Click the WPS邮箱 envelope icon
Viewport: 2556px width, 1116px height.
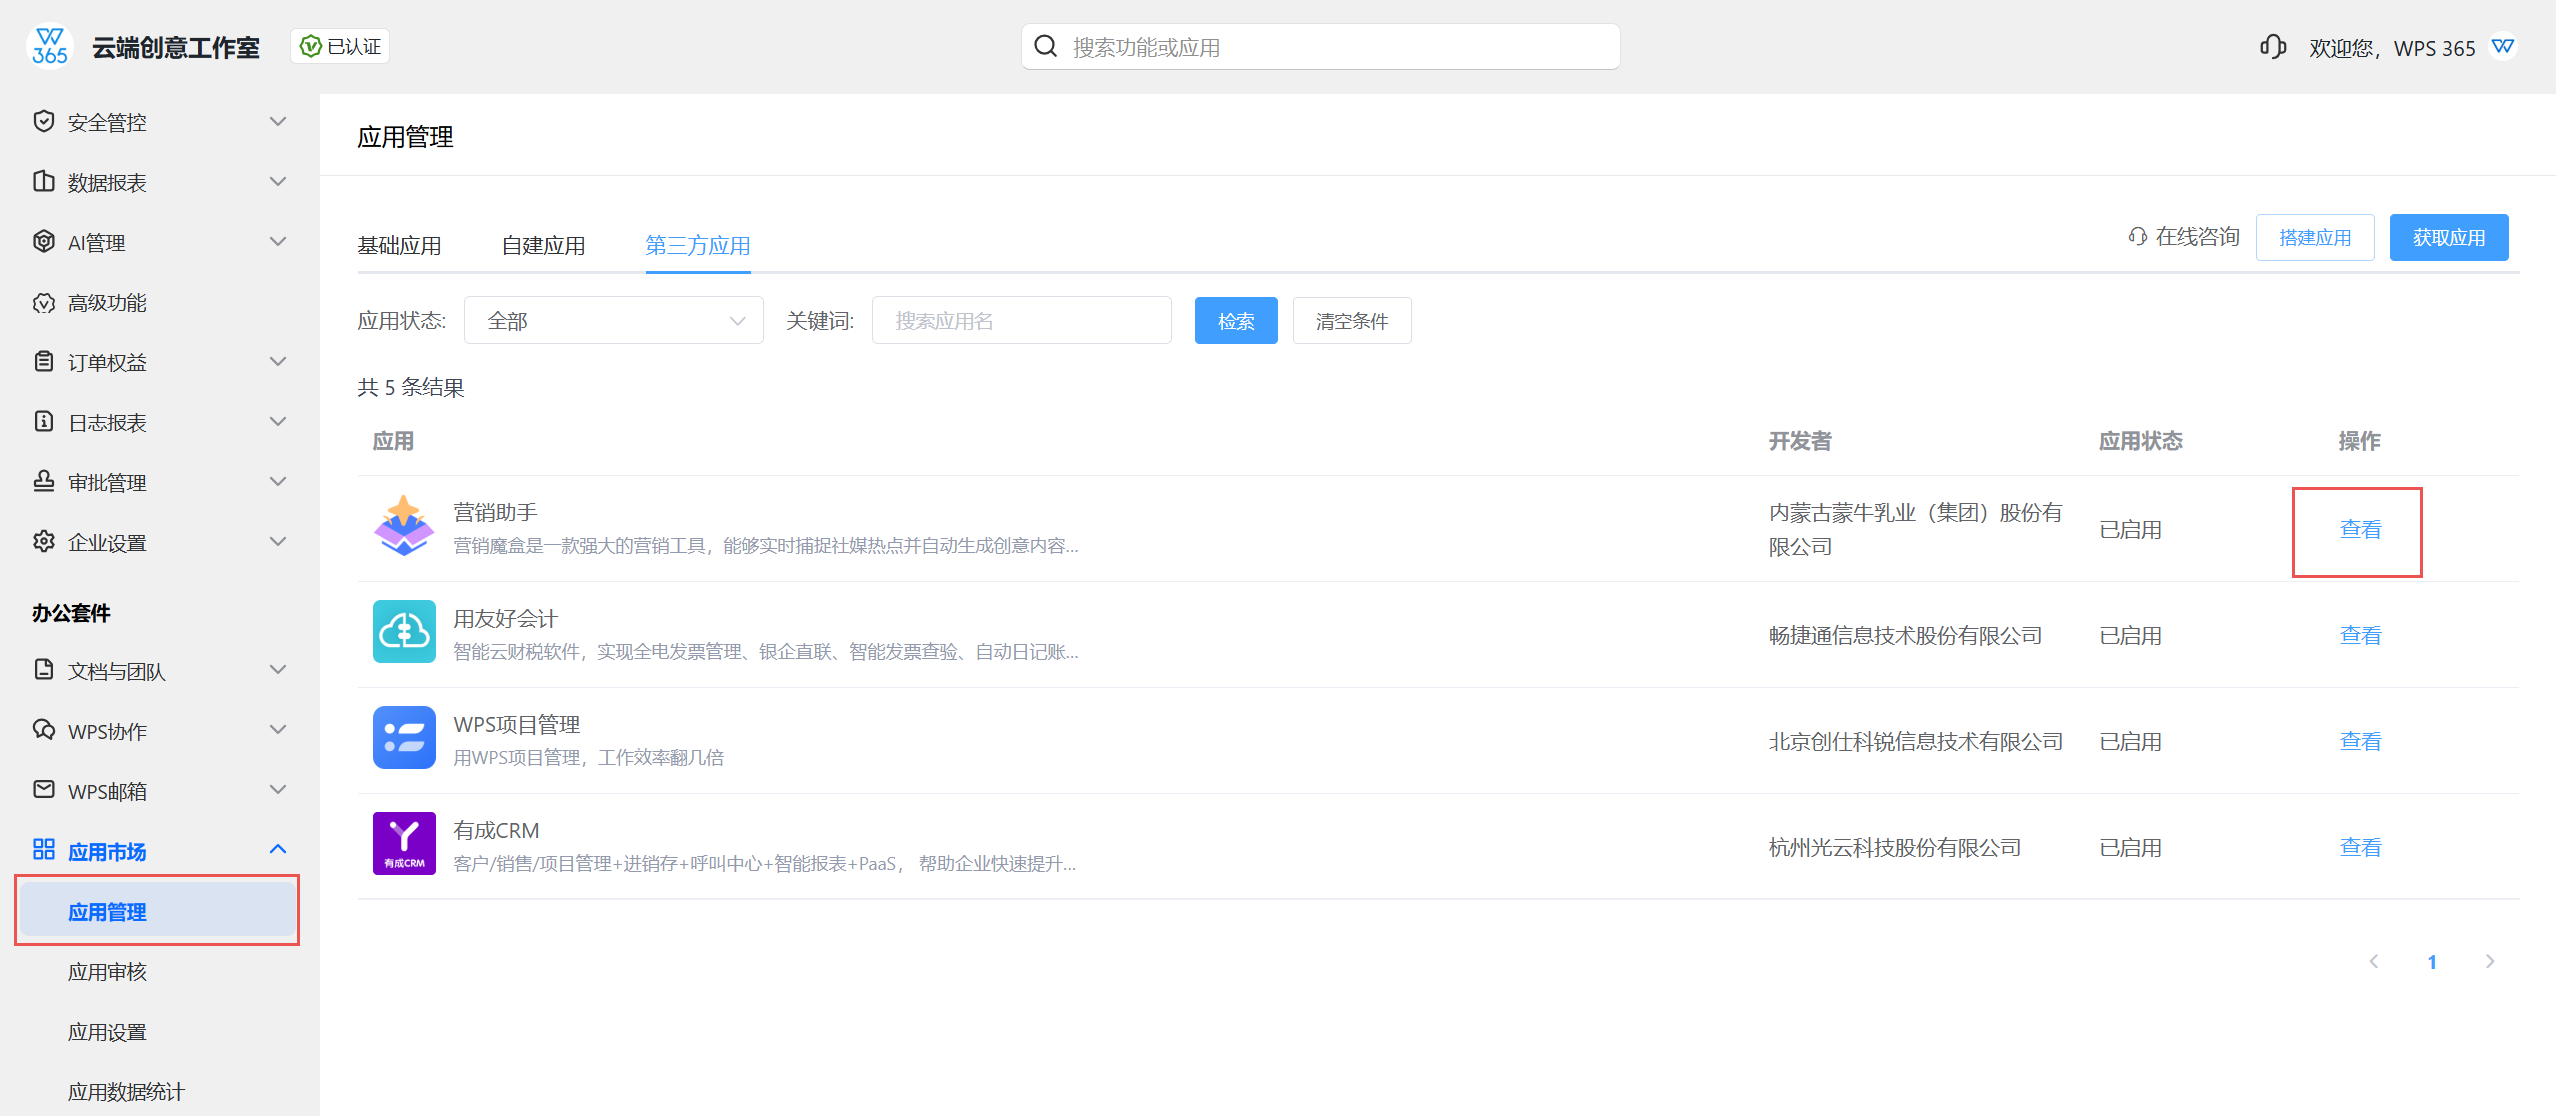tap(44, 790)
